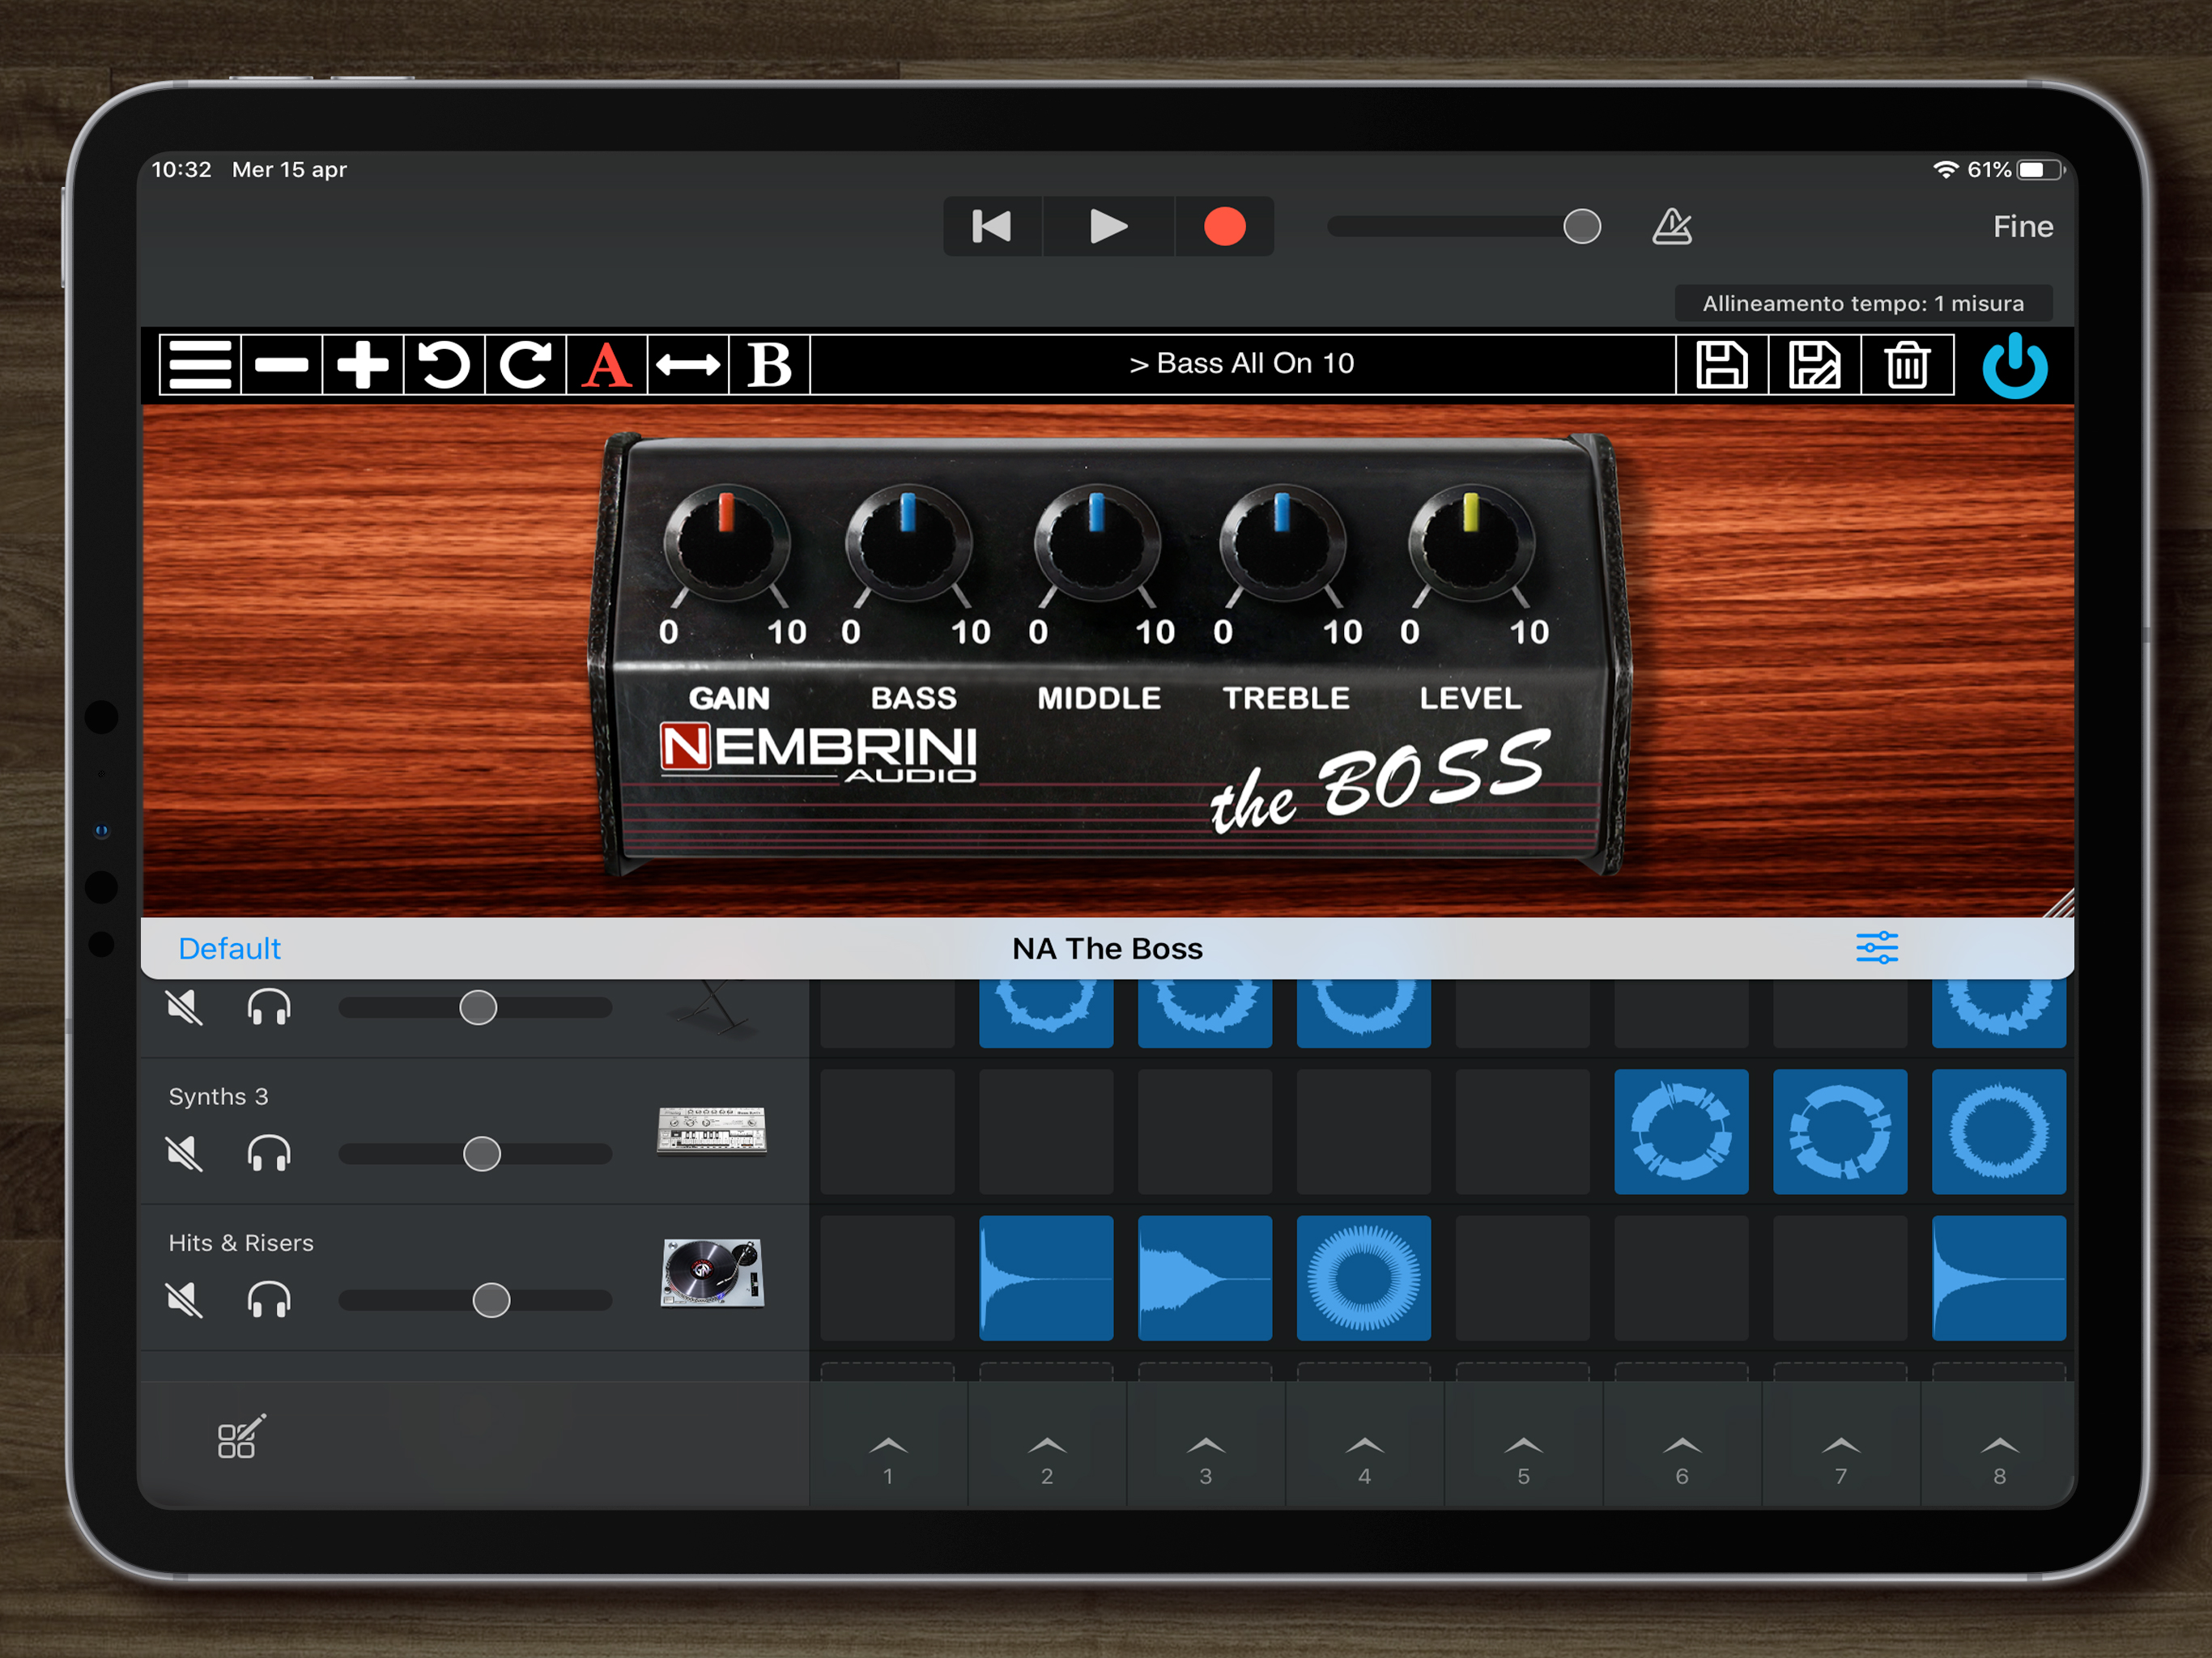Play Synths 3 cell in column 6
2212x1658 pixels.
pyautogui.click(x=1681, y=1131)
